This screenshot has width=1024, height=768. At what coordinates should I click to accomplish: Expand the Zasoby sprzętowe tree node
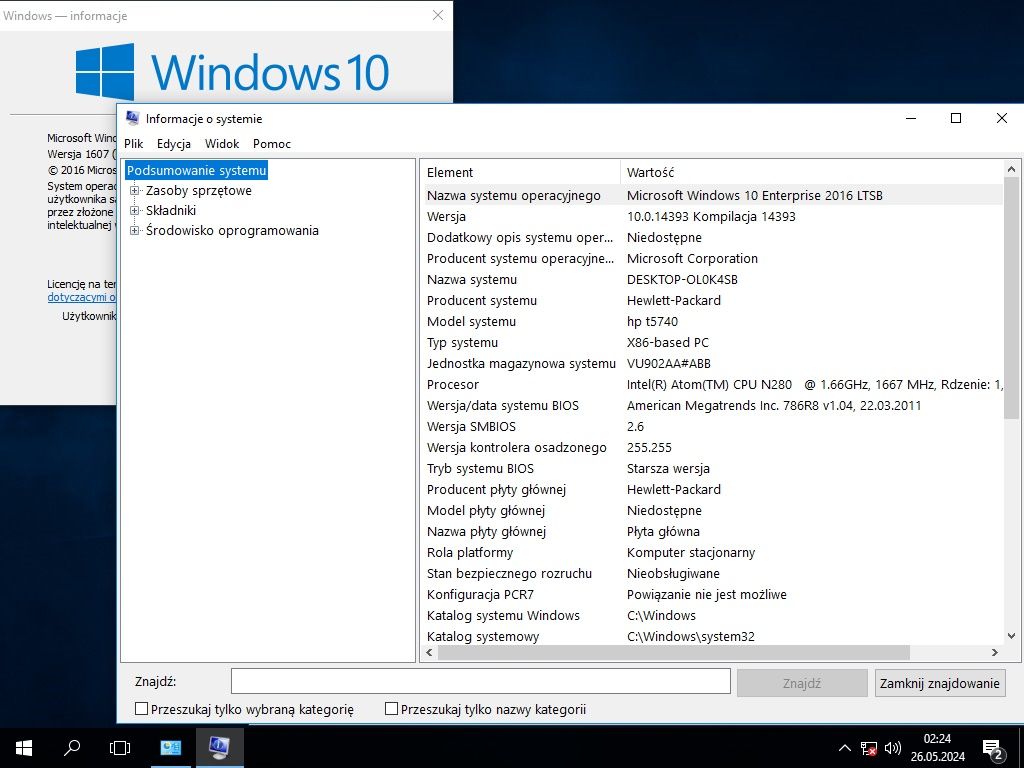[x=135, y=191]
